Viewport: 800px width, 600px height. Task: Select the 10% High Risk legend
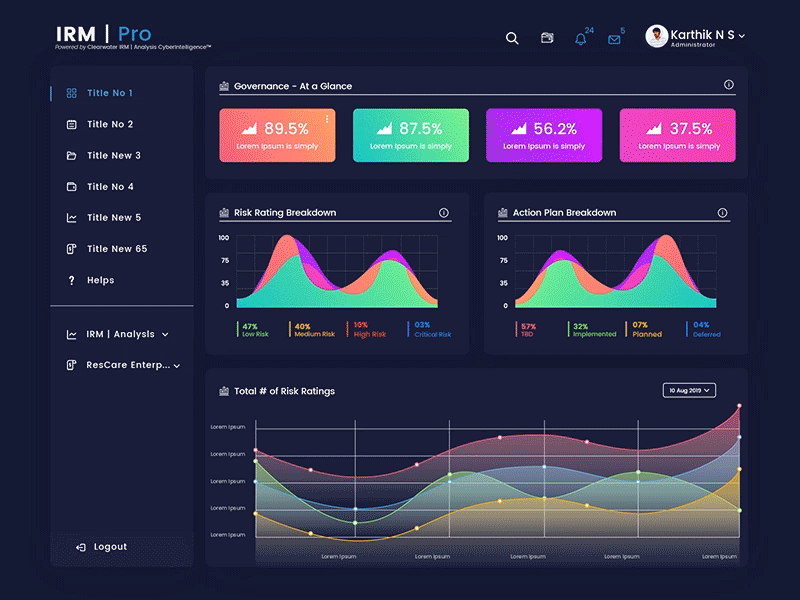[x=366, y=330]
